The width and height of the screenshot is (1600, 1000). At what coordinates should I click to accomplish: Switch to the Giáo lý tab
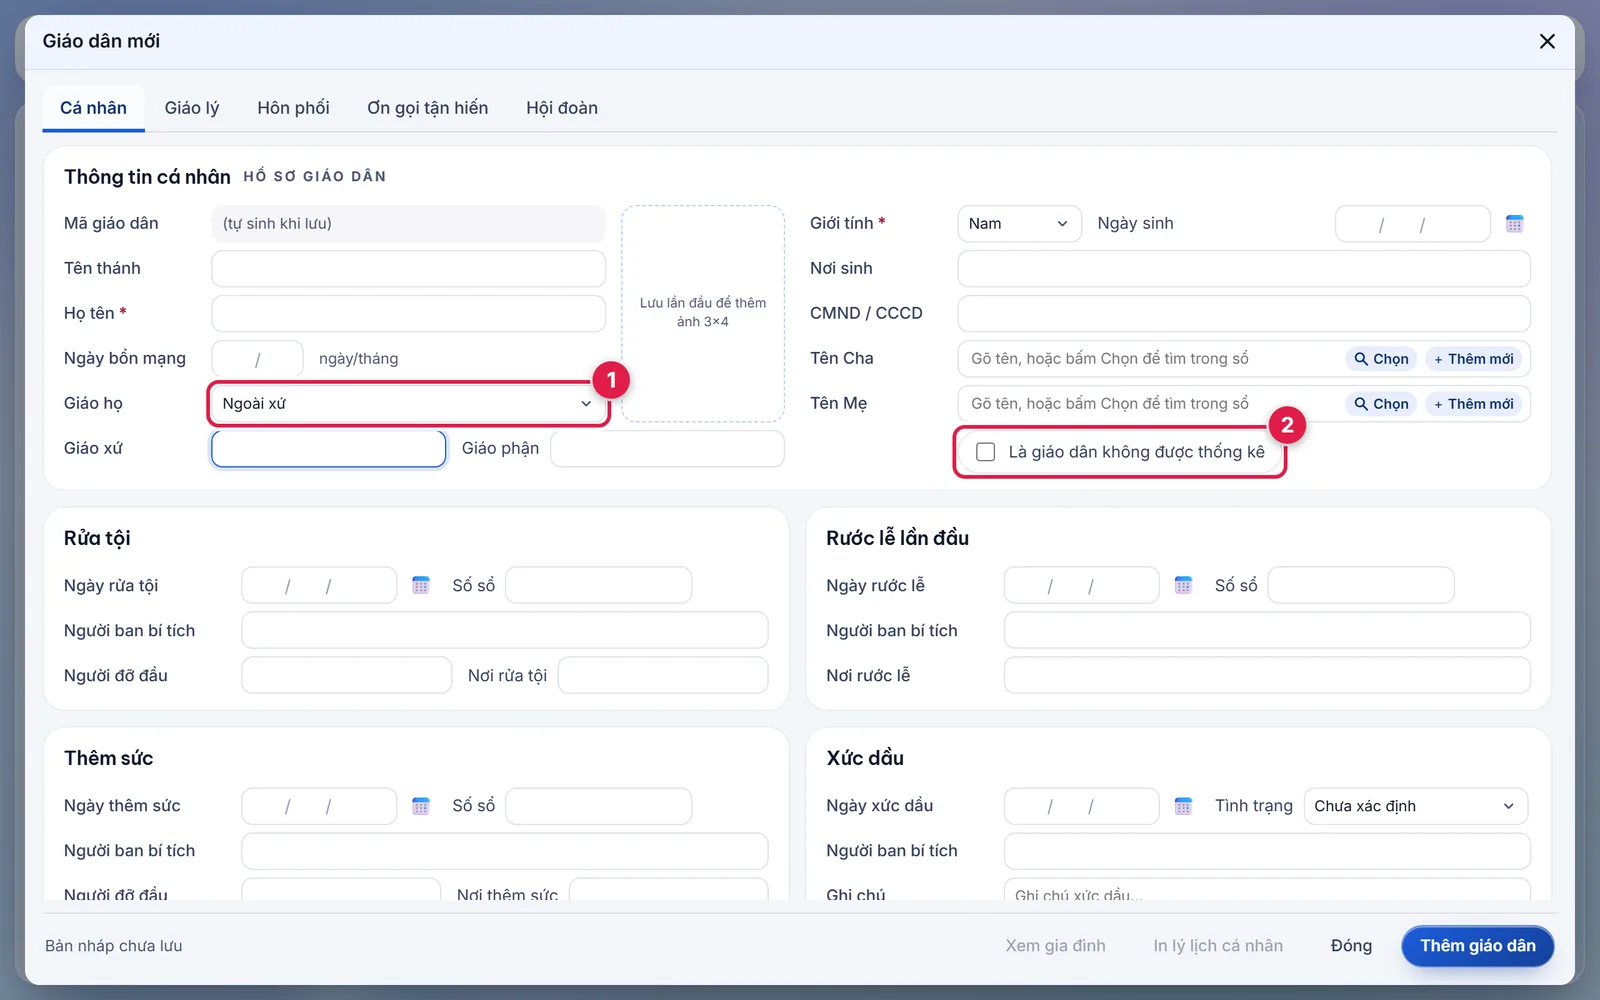point(192,108)
